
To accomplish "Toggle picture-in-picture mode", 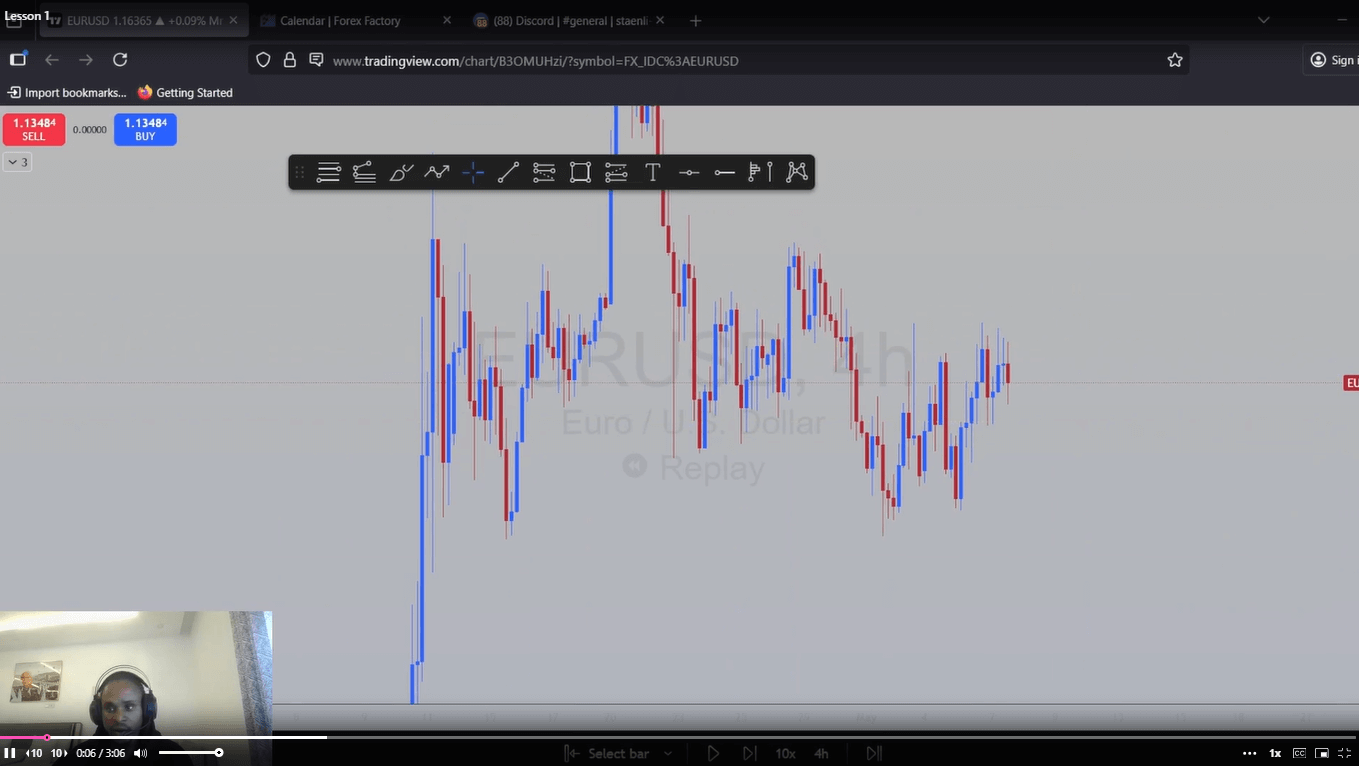I will pos(1322,752).
